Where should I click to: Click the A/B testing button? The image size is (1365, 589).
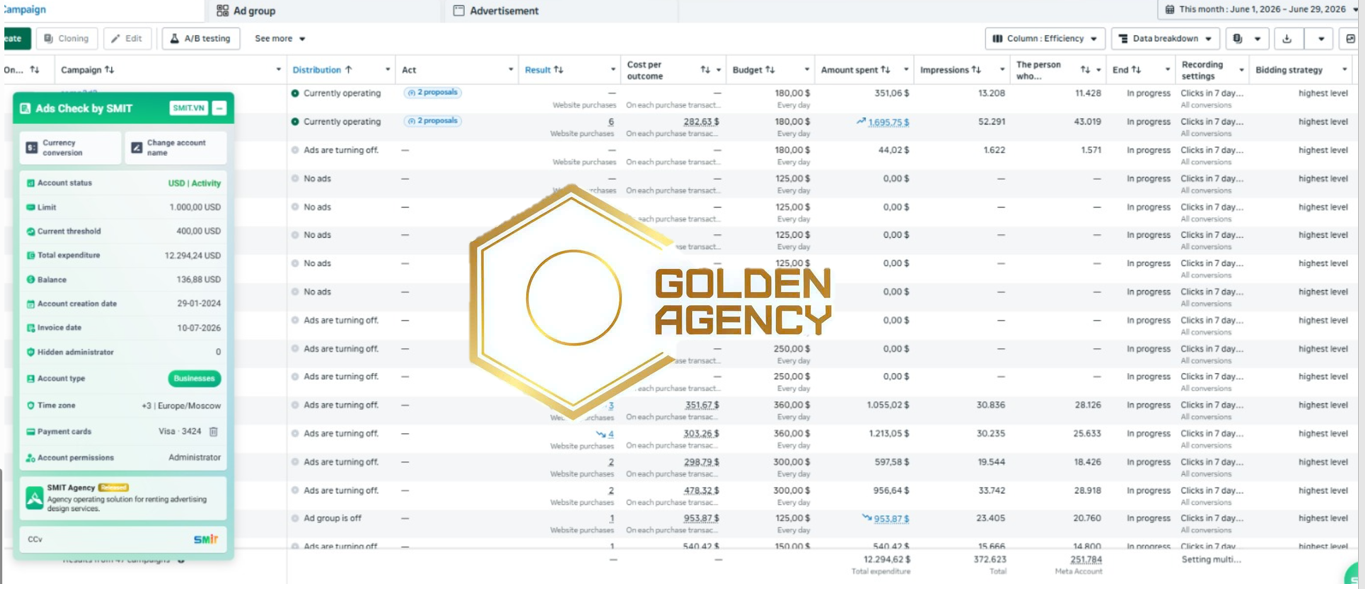click(200, 39)
